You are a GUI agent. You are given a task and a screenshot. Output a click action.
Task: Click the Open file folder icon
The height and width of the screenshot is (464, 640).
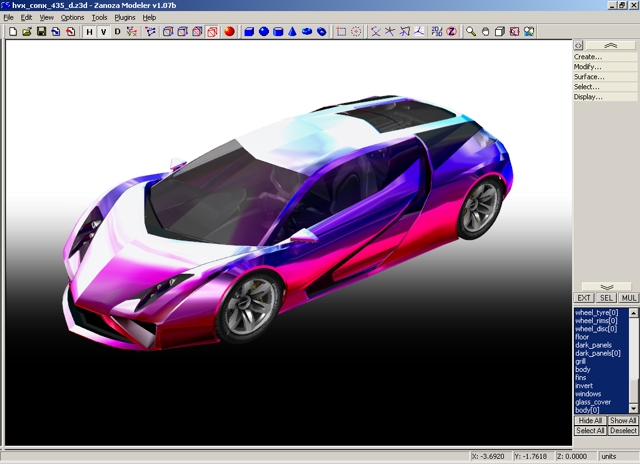26,32
